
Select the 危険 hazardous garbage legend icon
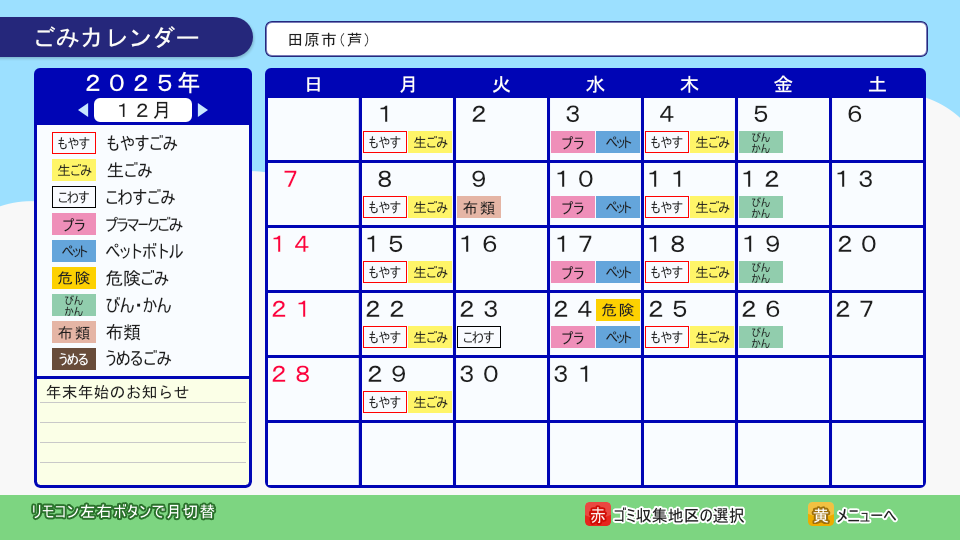(74, 278)
